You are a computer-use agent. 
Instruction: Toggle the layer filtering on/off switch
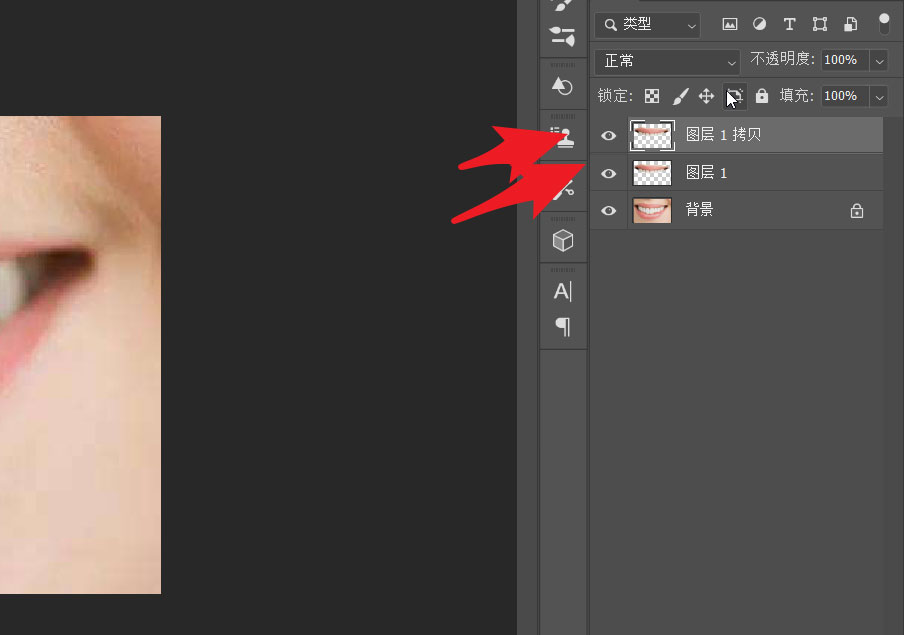(x=883, y=24)
